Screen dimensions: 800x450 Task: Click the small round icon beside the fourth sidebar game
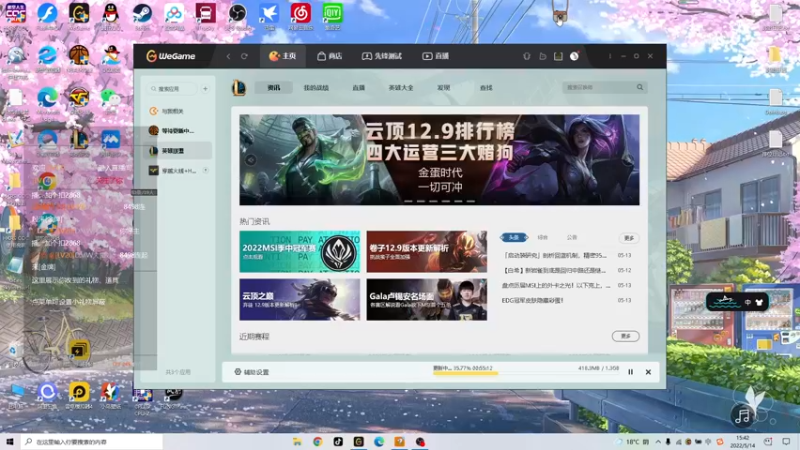(206, 170)
